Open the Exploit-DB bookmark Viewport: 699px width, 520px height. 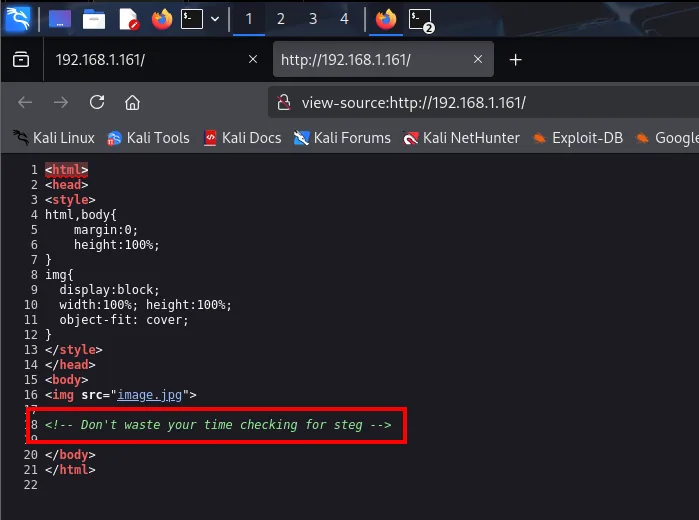coord(578,138)
